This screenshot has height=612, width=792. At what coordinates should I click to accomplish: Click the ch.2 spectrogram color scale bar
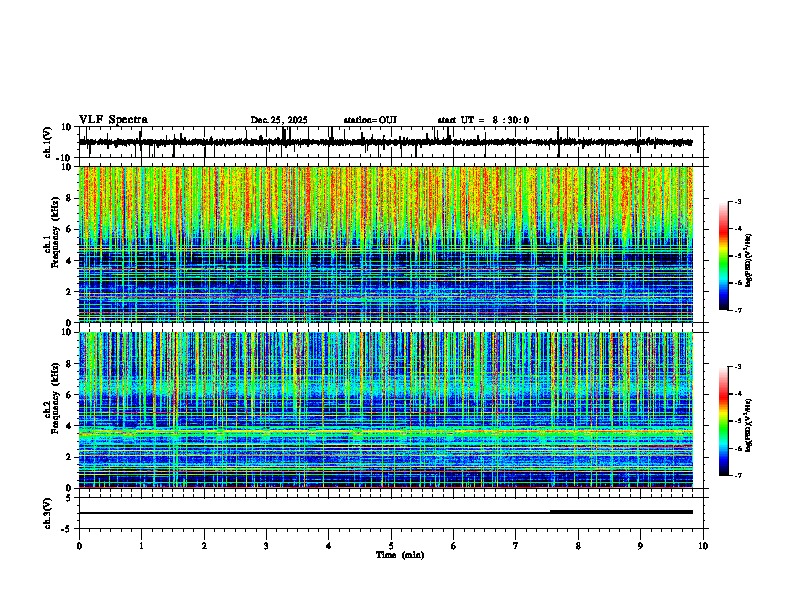coord(724,421)
